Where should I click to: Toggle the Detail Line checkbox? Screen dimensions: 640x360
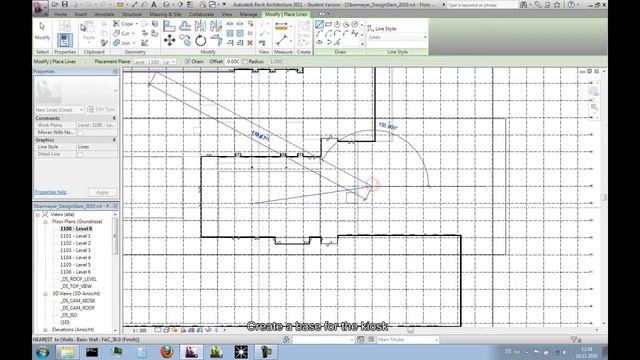pos(80,154)
